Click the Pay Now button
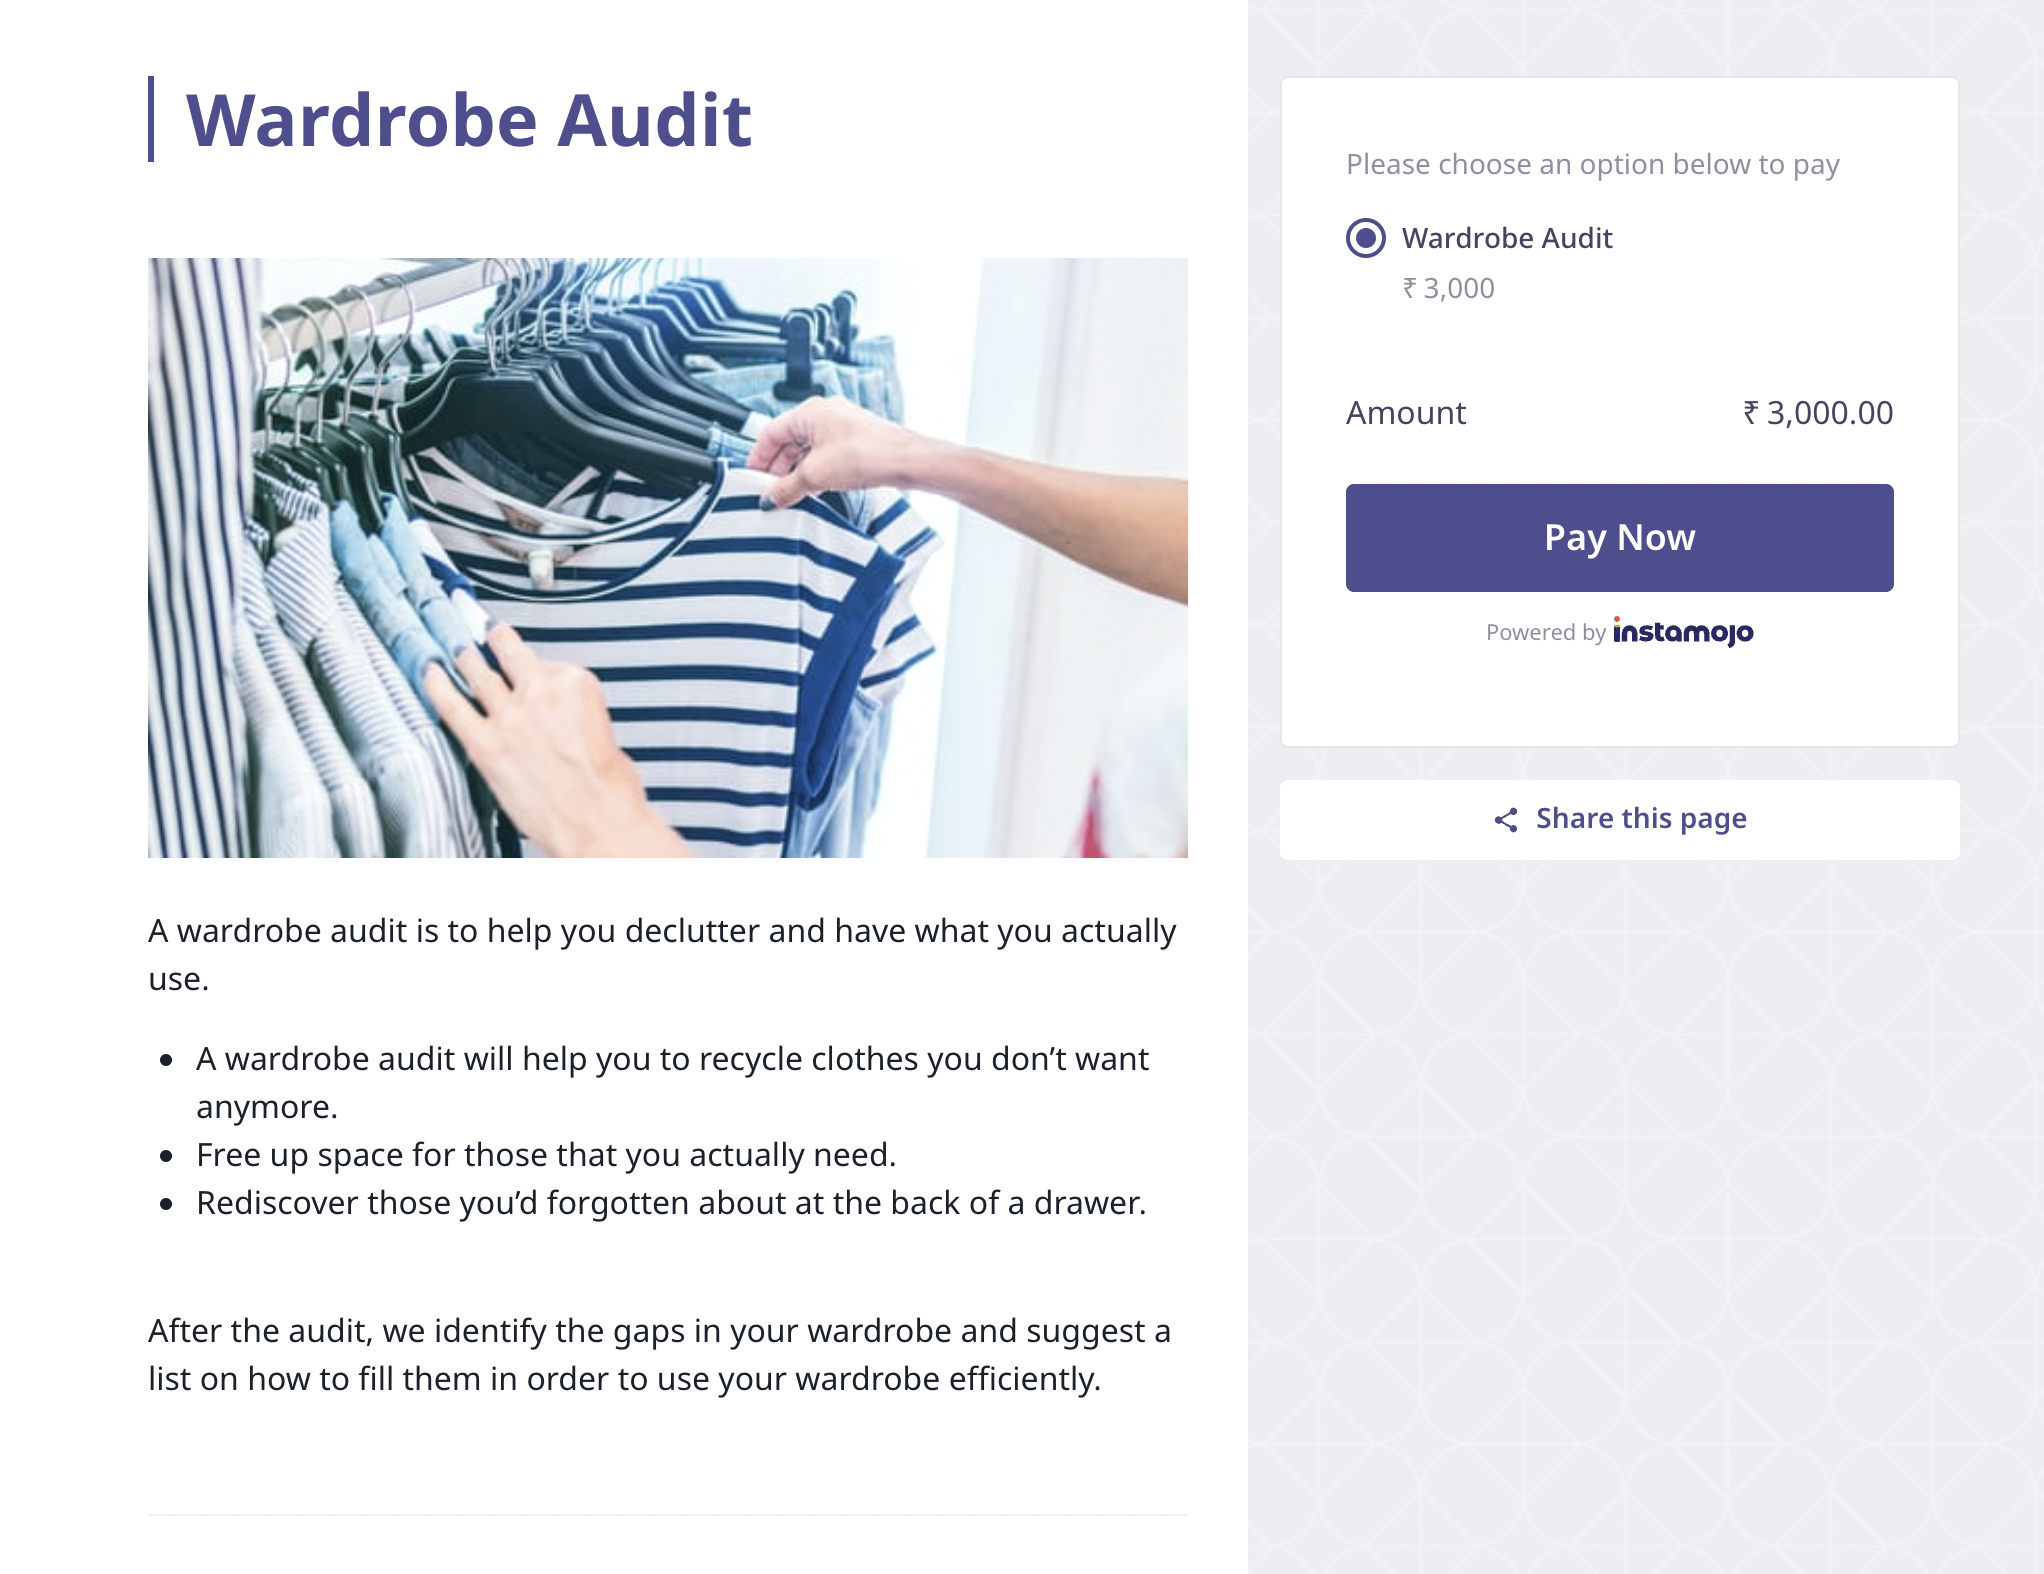The width and height of the screenshot is (2044, 1574). click(1619, 538)
